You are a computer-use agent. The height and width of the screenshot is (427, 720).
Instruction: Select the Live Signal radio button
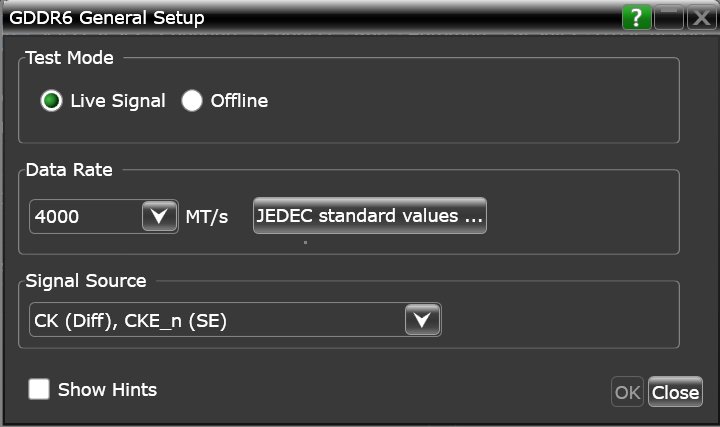52,101
